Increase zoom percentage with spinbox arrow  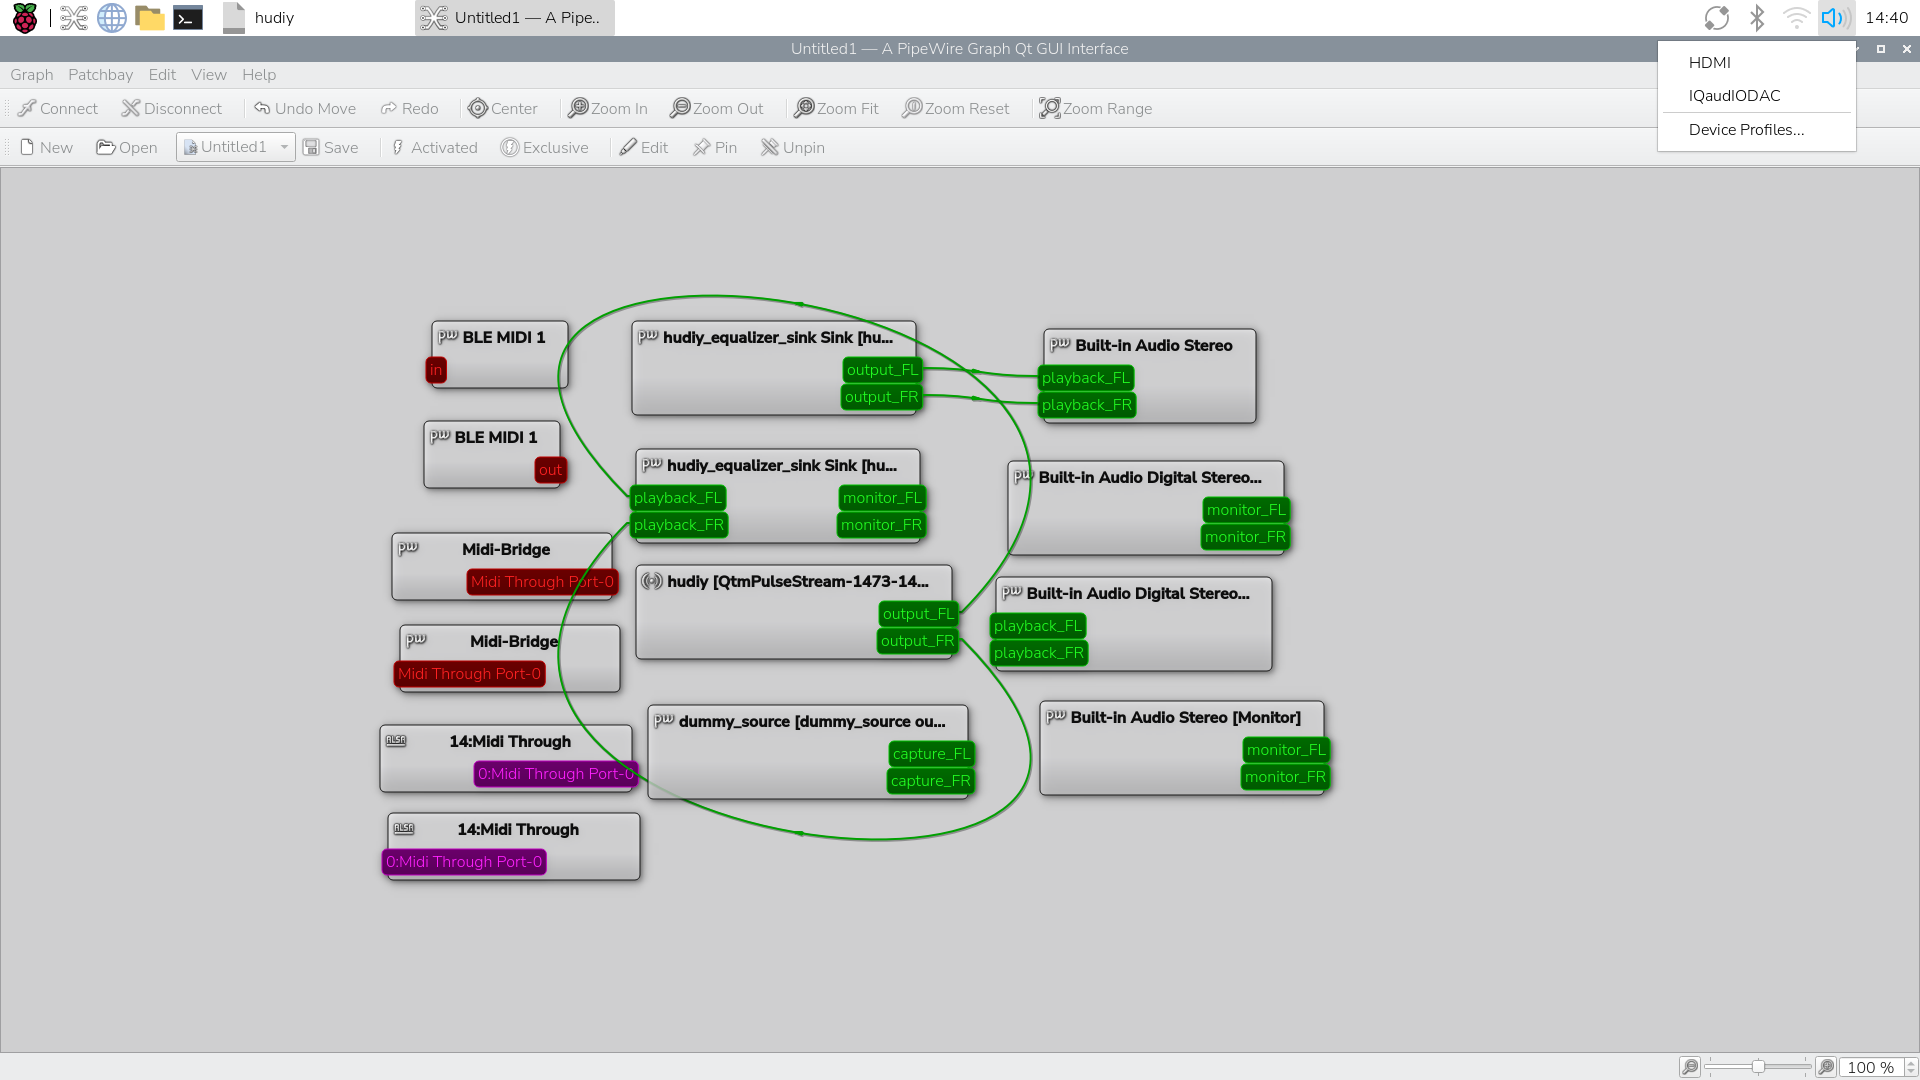pyautogui.click(x=1911, y=1063)
